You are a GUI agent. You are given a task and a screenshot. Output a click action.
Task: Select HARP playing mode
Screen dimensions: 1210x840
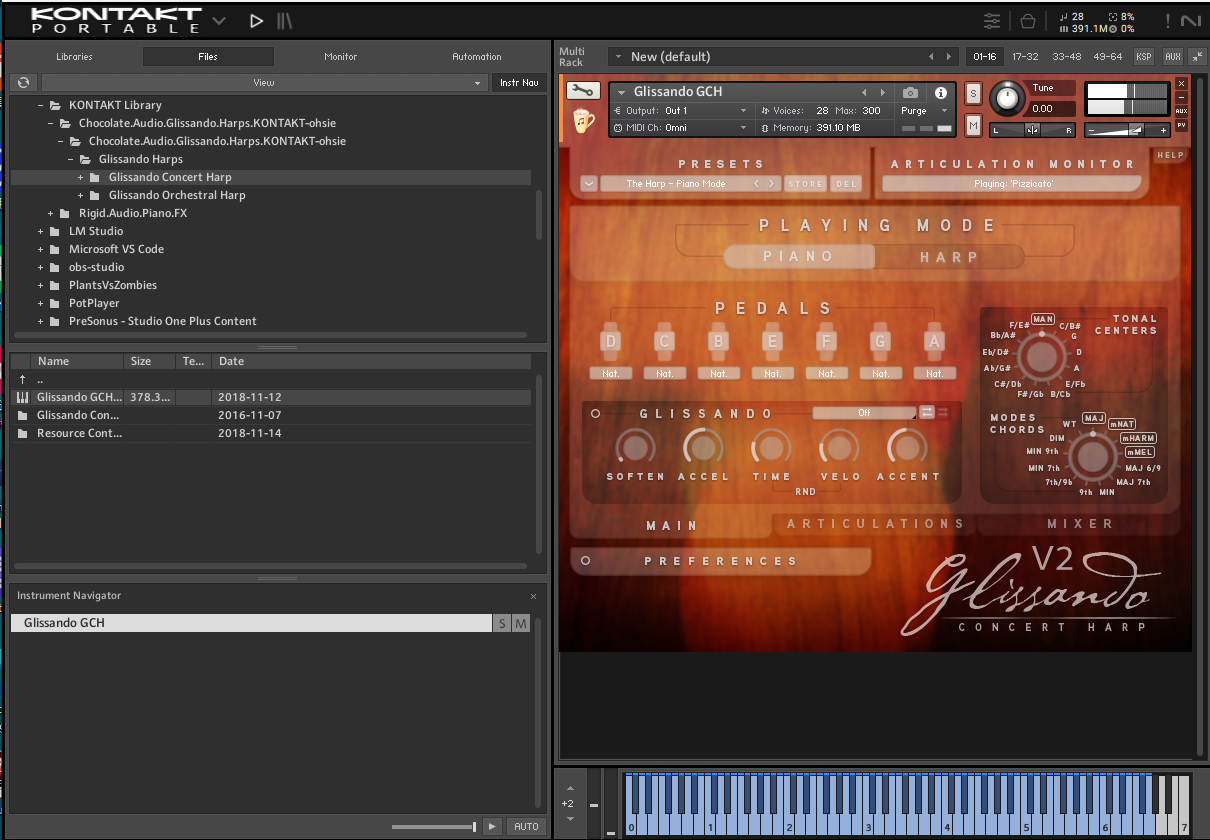949,257
